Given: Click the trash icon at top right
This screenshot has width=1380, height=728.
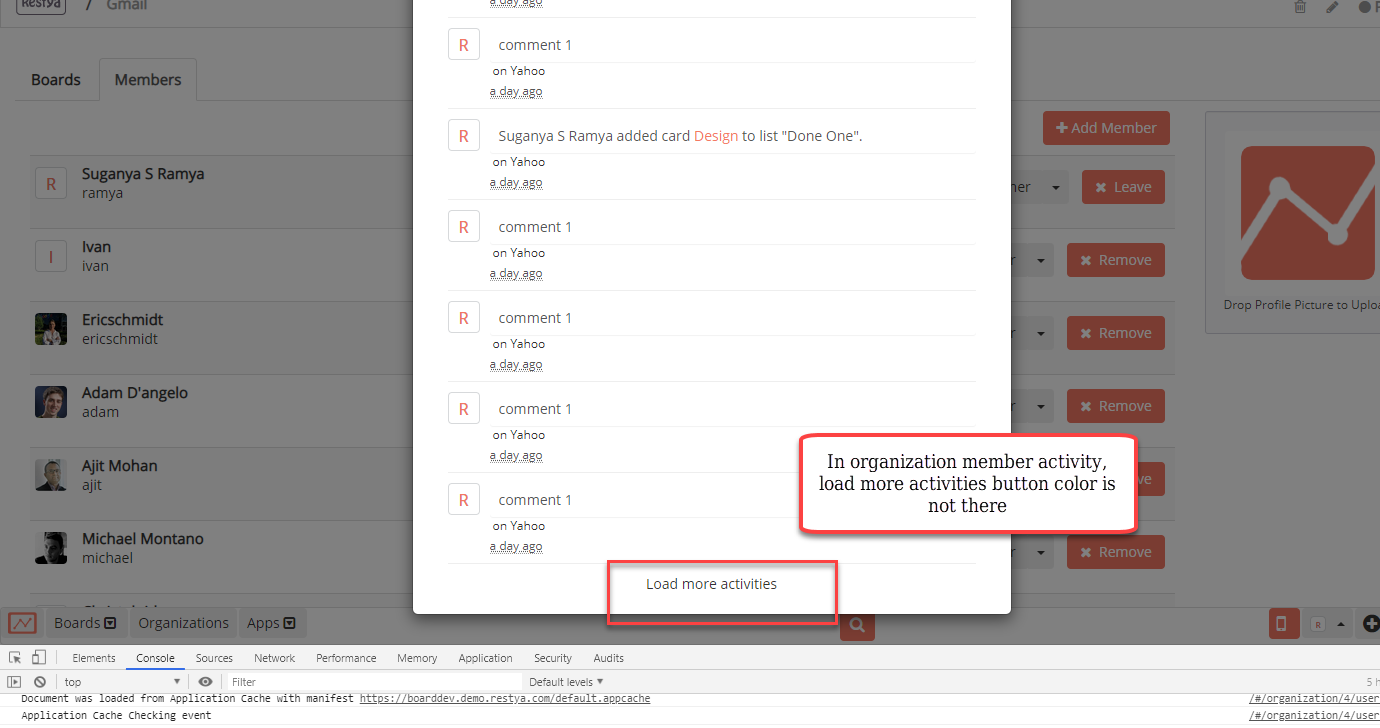Looking at the screenshot, I should pyautogui.click(x=1300, y=8).
